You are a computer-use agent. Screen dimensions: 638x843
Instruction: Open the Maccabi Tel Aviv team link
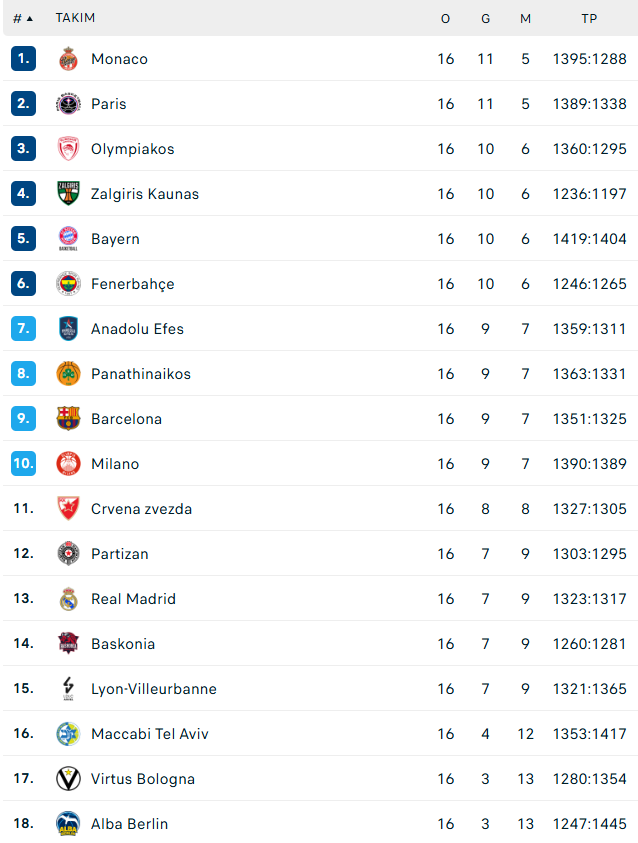click(149, 734)
